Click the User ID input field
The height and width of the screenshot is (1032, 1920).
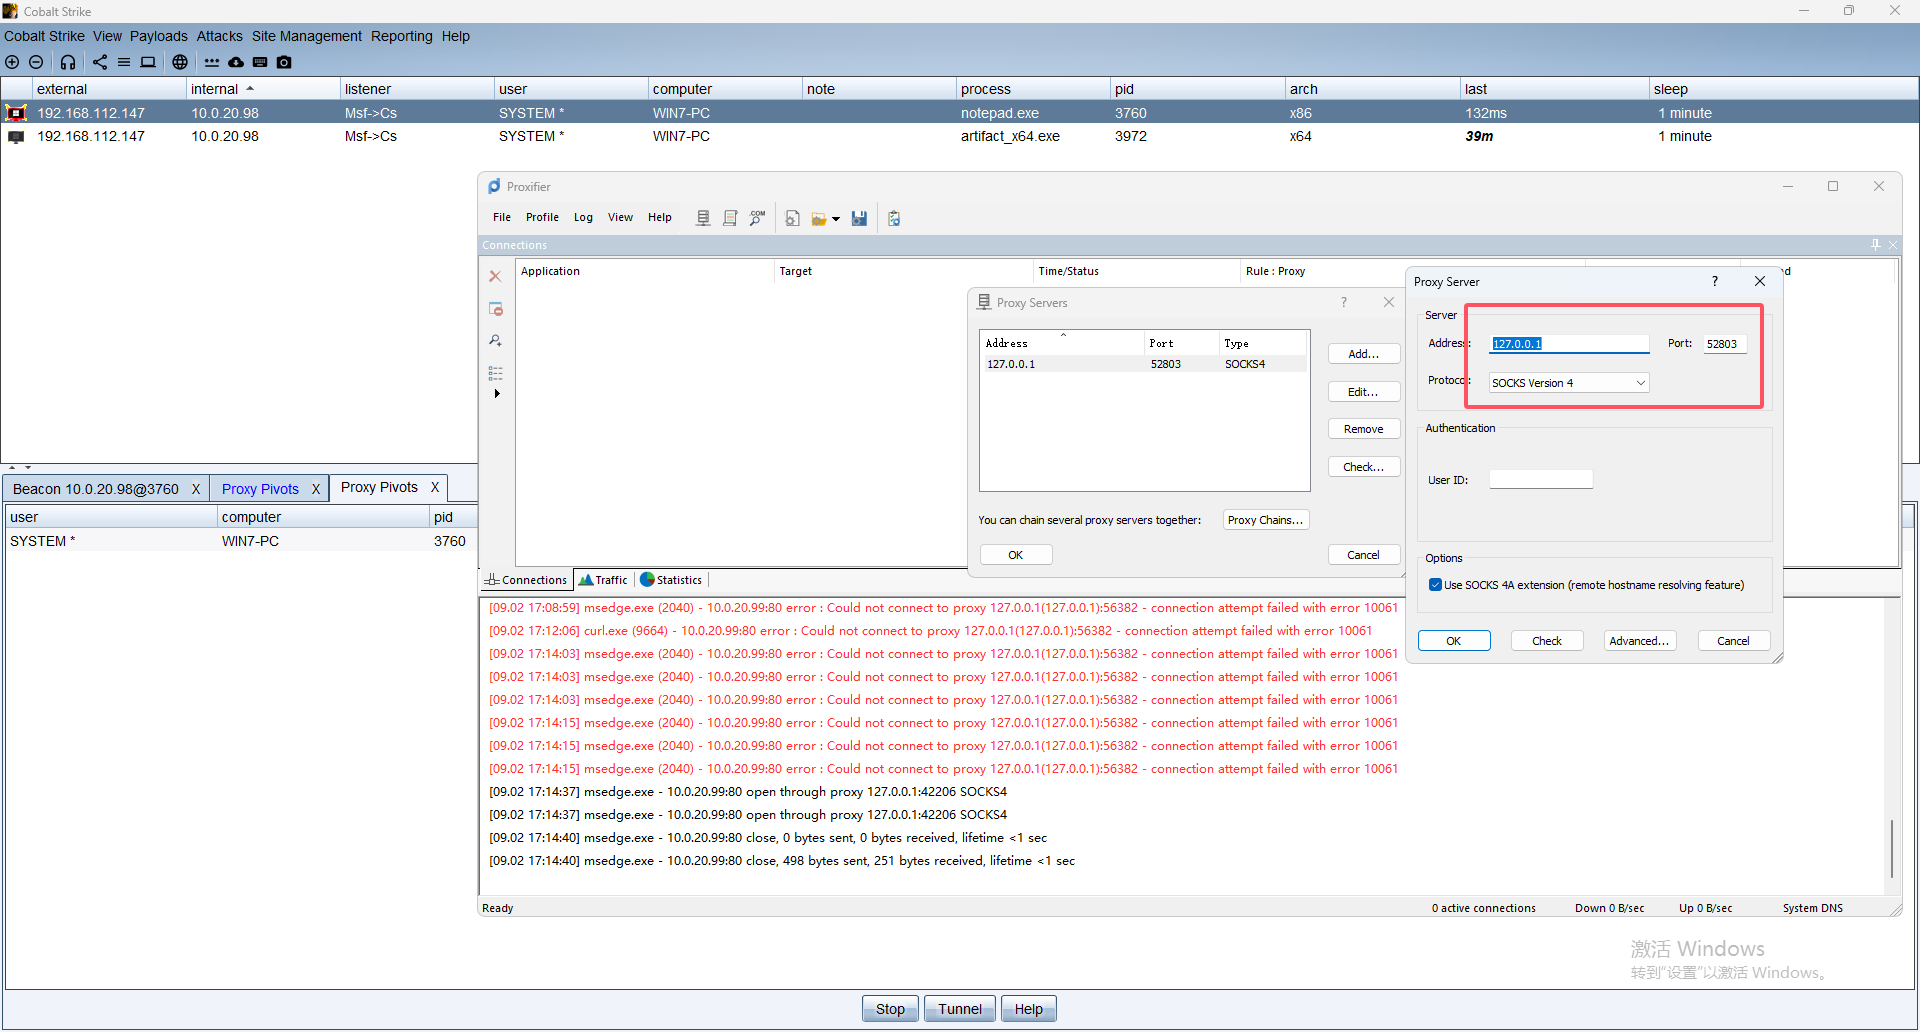(1540, 480)
